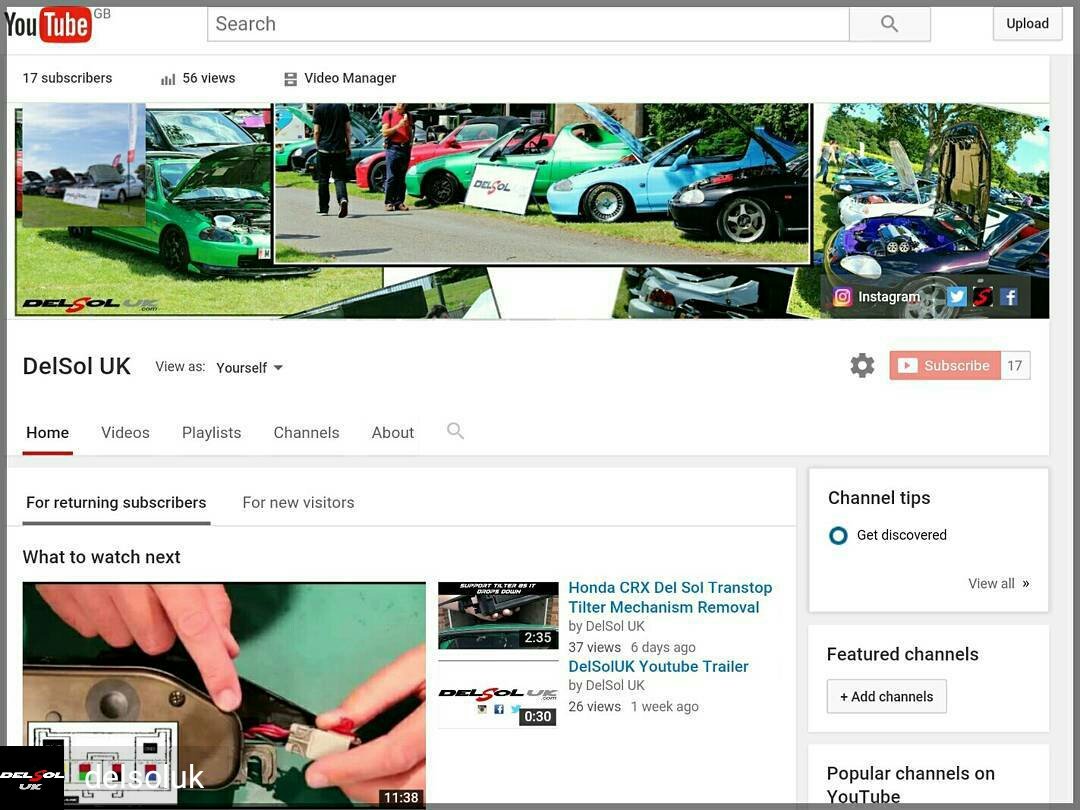Open the Instagram link on banner
Viewport: 1080px width, 810px height.
(877, 297)
